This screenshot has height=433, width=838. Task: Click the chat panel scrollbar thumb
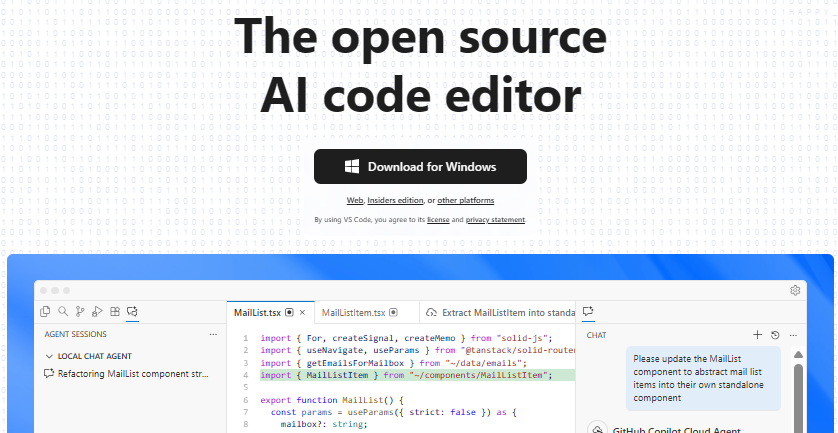798,398
